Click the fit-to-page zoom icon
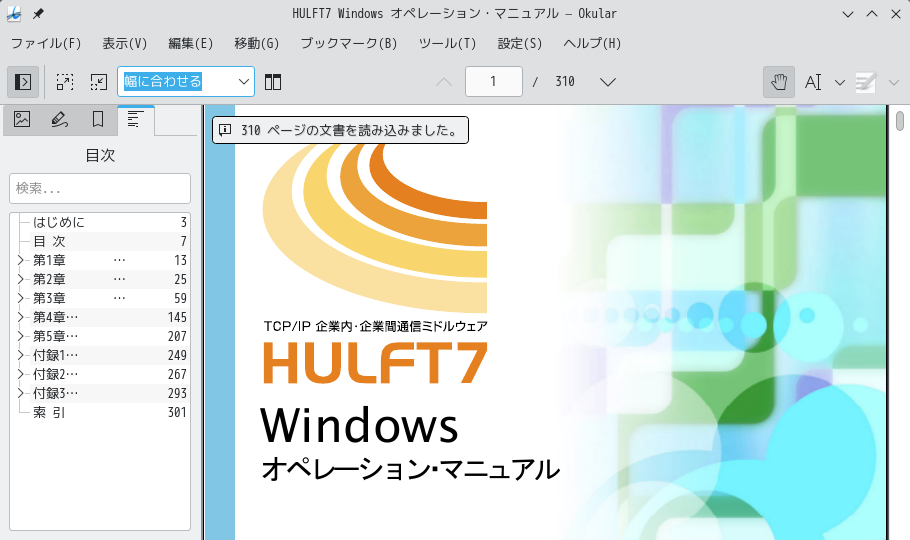This screenshot has width=910, height=540. 65,82
